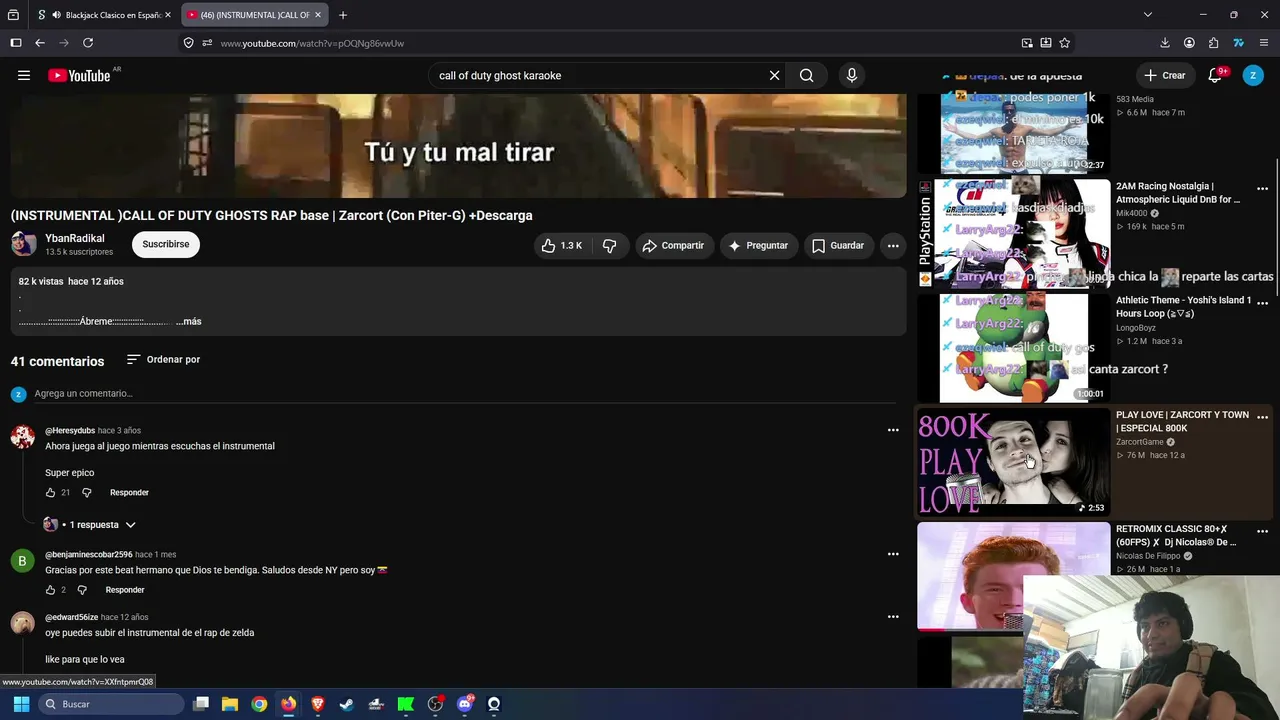Open the account avatar menu
Screen dimensions: 1280x720
1253,75
